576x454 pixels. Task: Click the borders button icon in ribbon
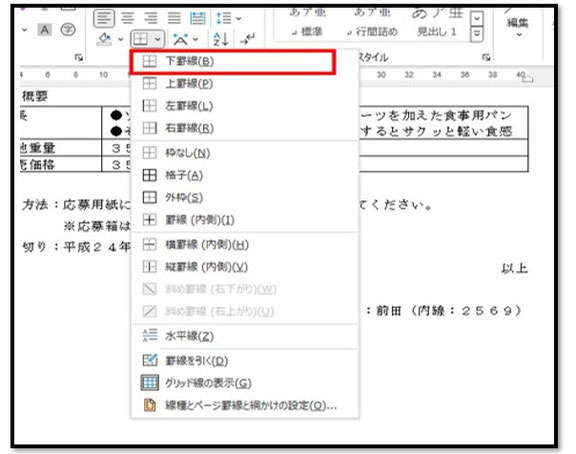pos(141,39)
